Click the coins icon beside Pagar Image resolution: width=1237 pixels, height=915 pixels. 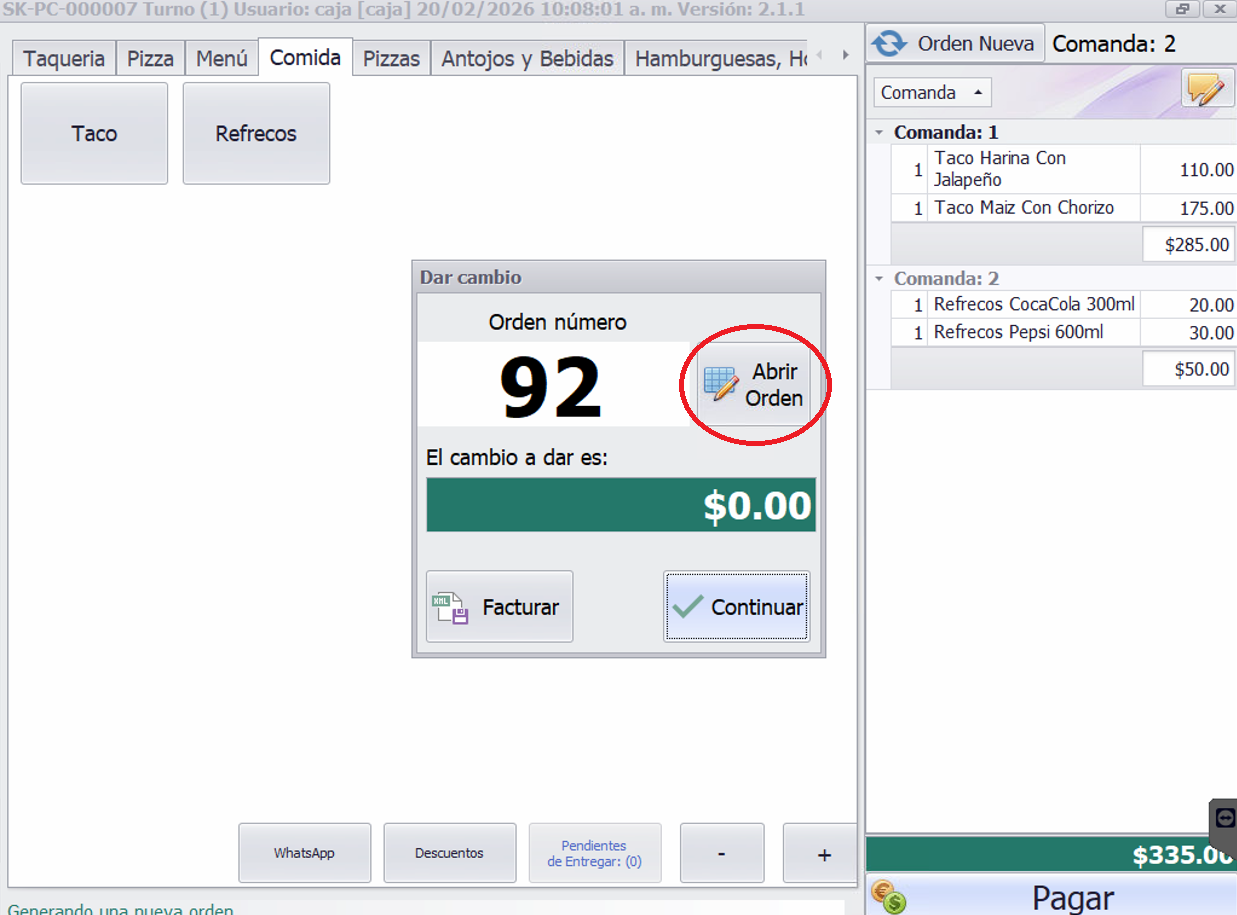[887, 896]
